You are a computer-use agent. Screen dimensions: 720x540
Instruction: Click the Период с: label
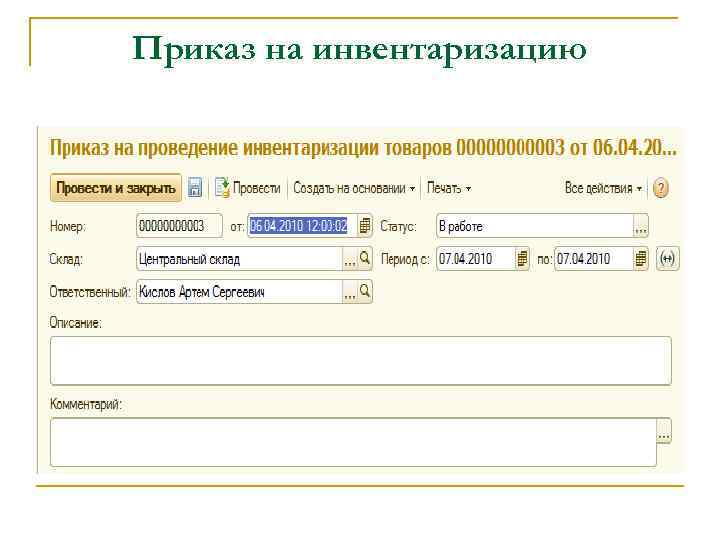(x=405, y=259)
